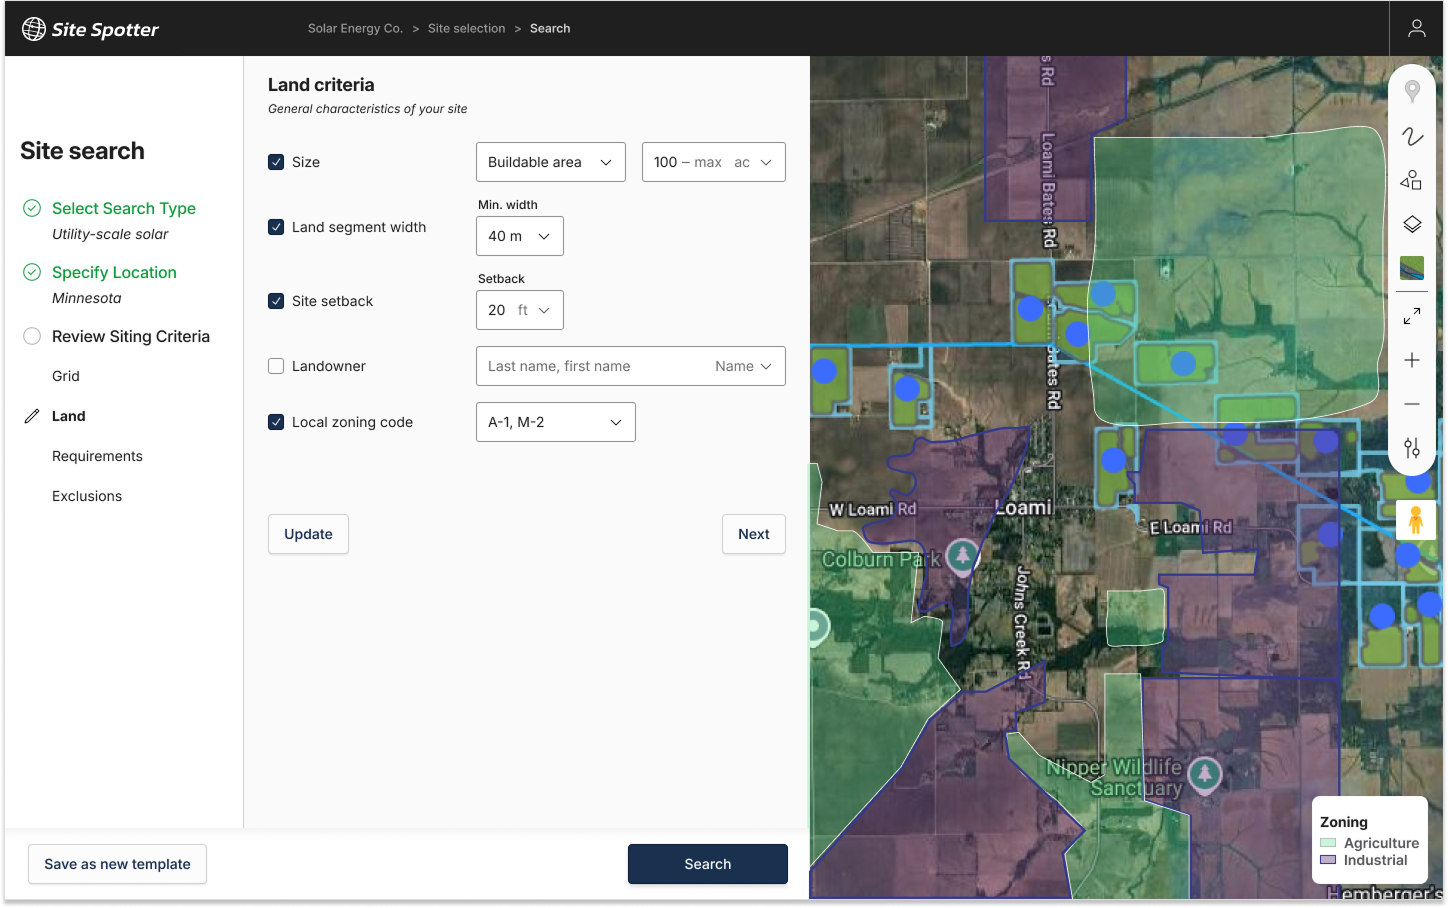Click Zoning legend title
The height and width of the screenshot is (908, 1448).
click(1344, 822)
